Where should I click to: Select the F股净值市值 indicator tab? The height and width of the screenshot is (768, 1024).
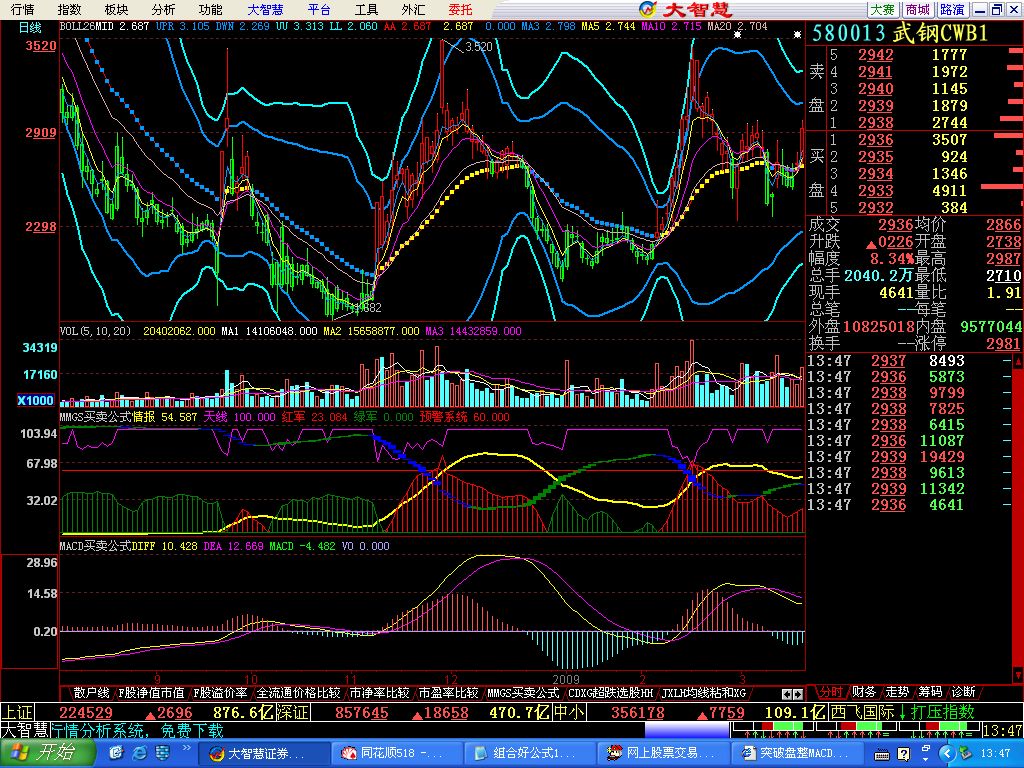(152, 693)
